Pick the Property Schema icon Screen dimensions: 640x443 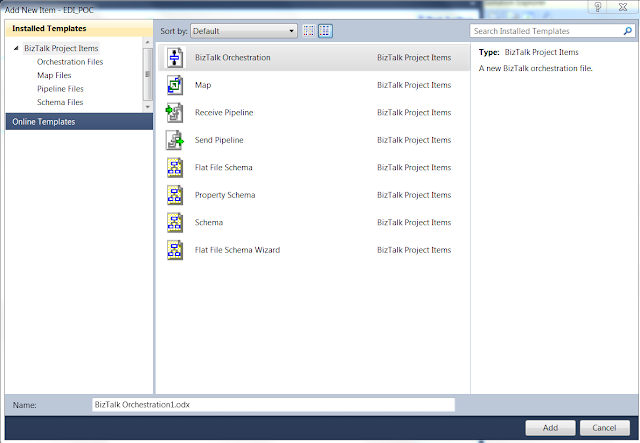pos(175,195)
